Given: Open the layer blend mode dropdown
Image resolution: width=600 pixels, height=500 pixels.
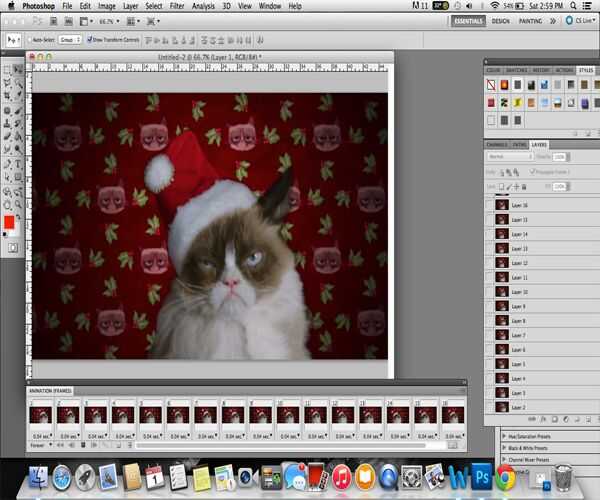Looking at the screenshot, I should (510, 156).
